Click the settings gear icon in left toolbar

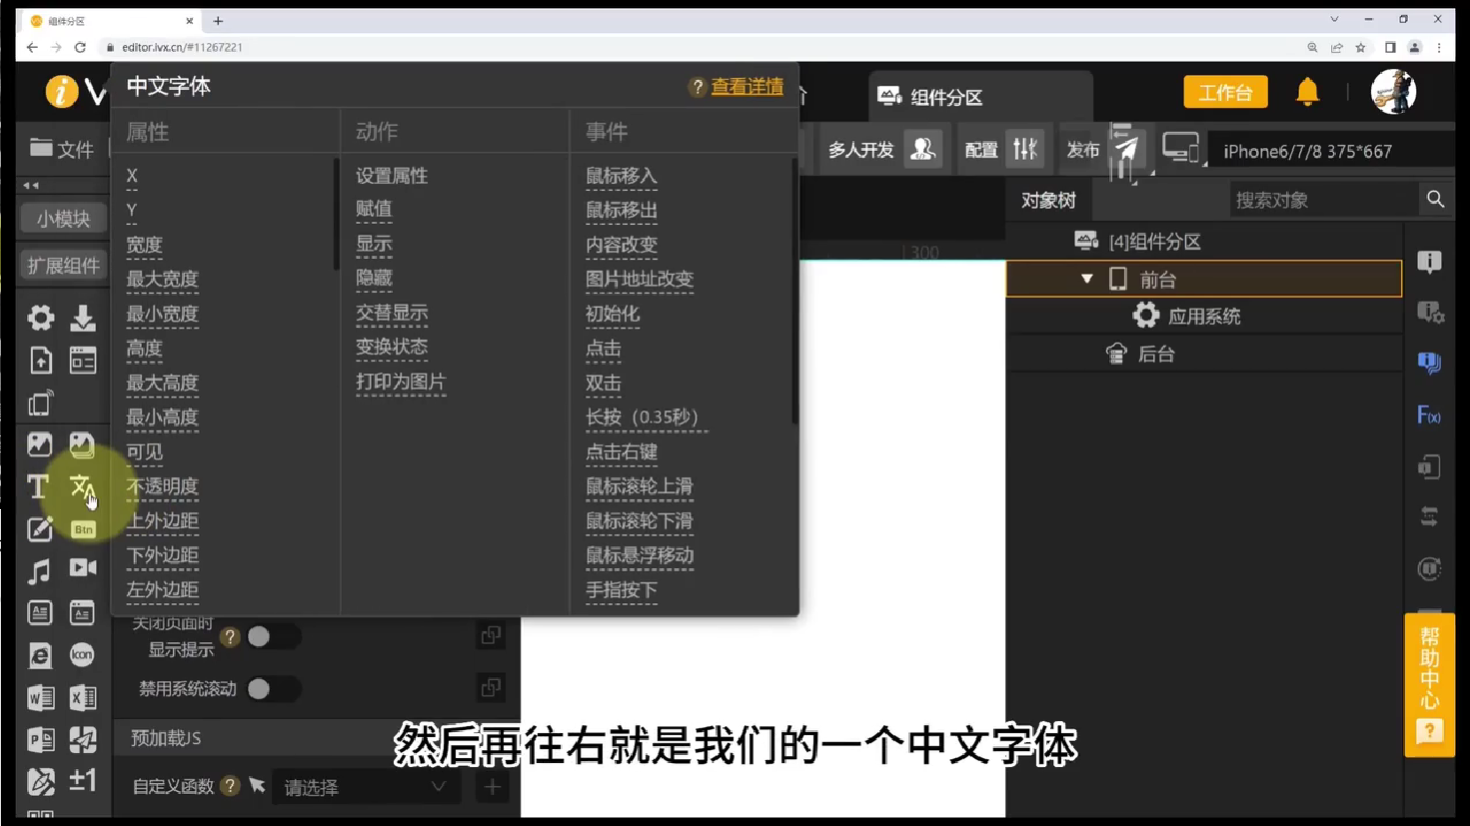click(x=40, y=318)
